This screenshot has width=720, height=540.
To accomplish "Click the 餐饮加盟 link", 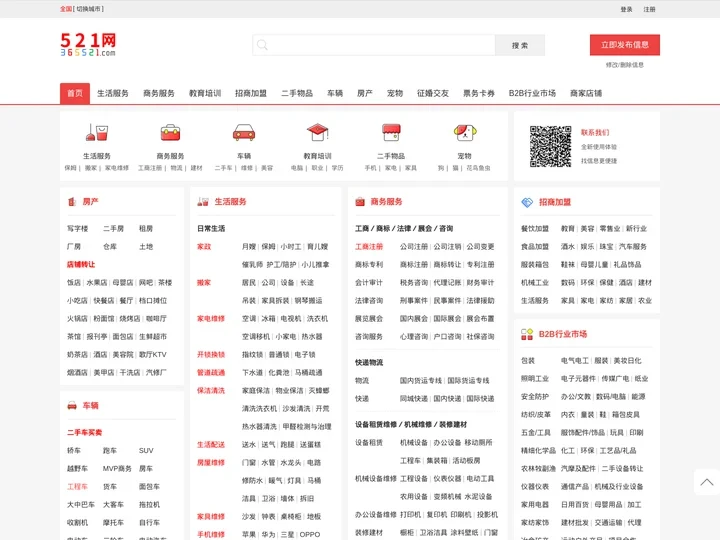I will click(x=535, y=228).
